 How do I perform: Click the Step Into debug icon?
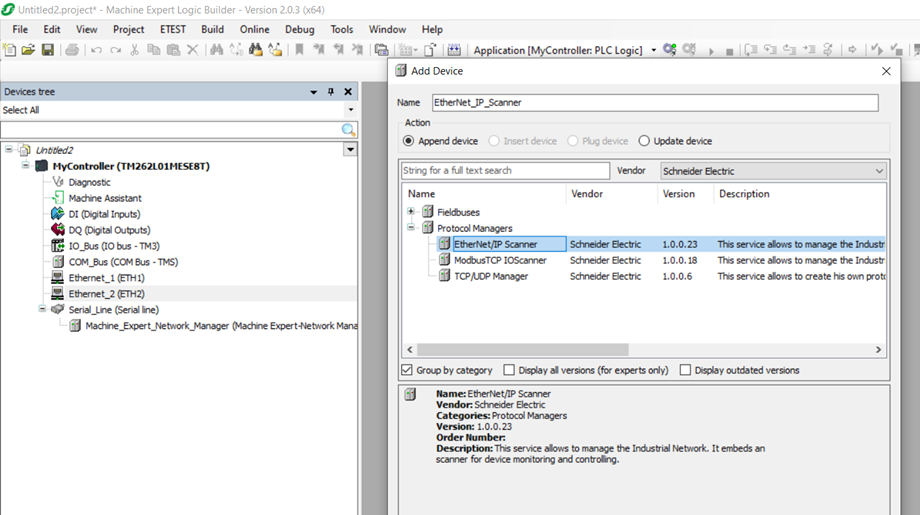[x=770, y=50]
